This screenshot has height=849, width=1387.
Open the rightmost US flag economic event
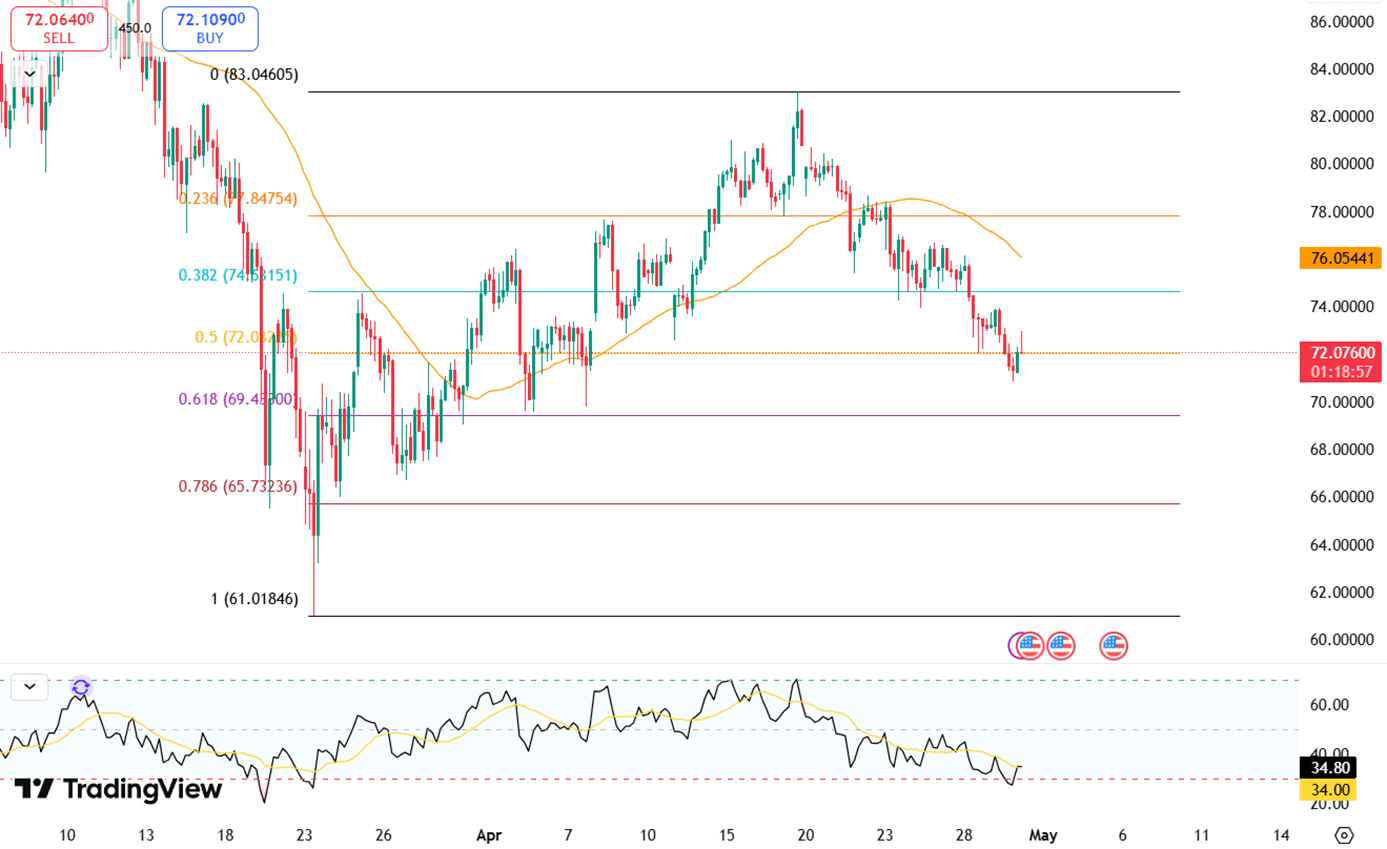click(x=1114, y=646)
